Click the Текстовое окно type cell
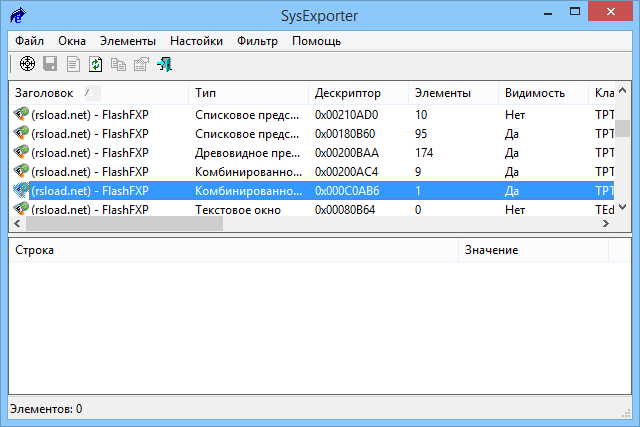The width and height of the screenshot is (640, 427). 238,209
